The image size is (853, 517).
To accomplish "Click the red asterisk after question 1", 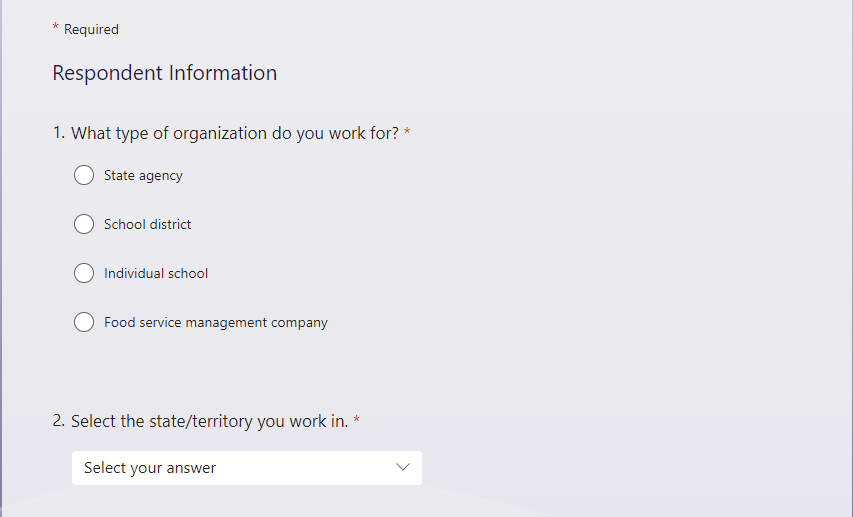I will tap(407, 133).
